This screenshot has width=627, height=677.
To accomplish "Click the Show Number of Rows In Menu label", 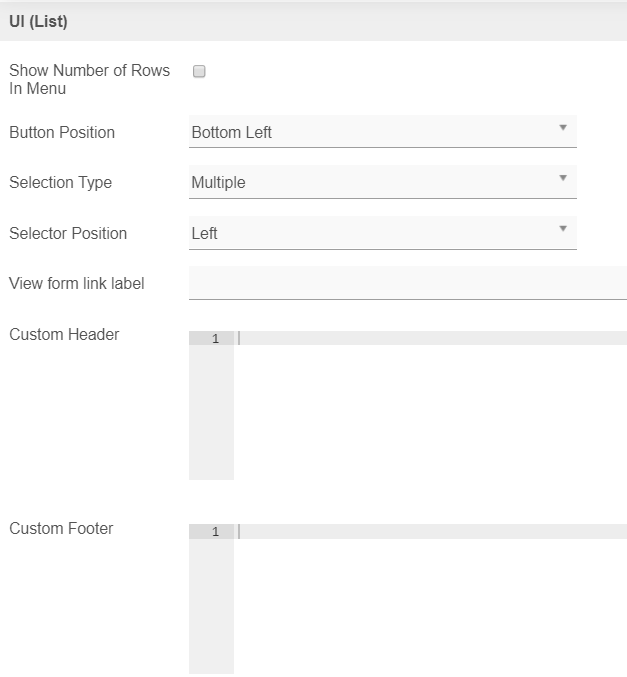I will coord(89,79).
